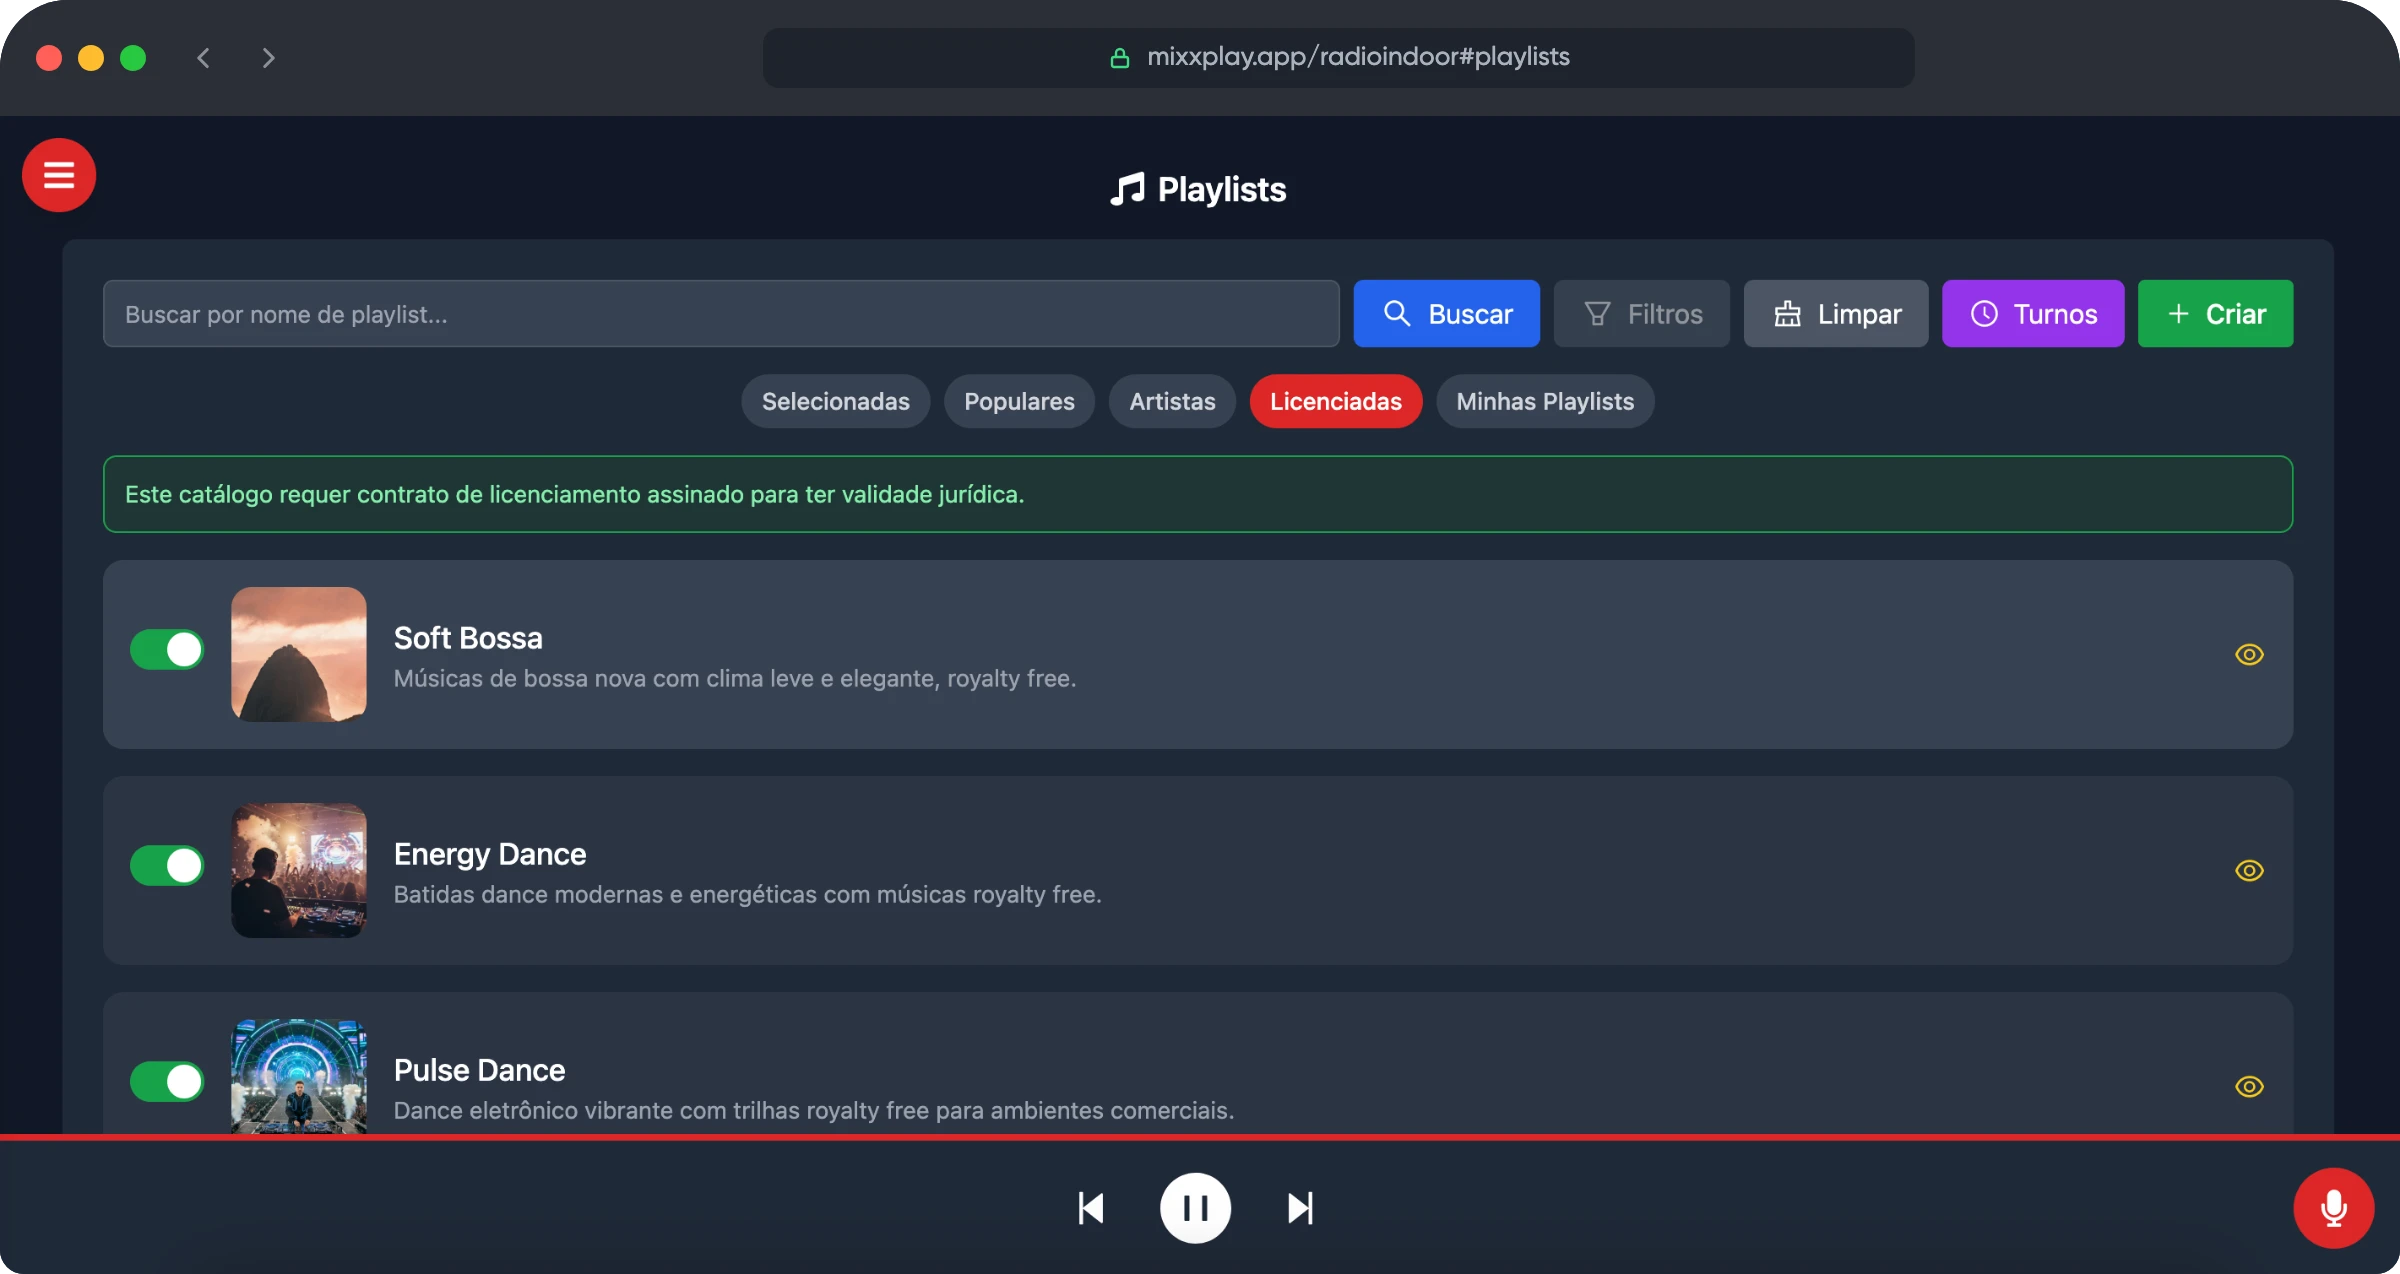Click the padlock icon in address bar
Viewport: 2400px width, 1274px height.
(1120, 58)
